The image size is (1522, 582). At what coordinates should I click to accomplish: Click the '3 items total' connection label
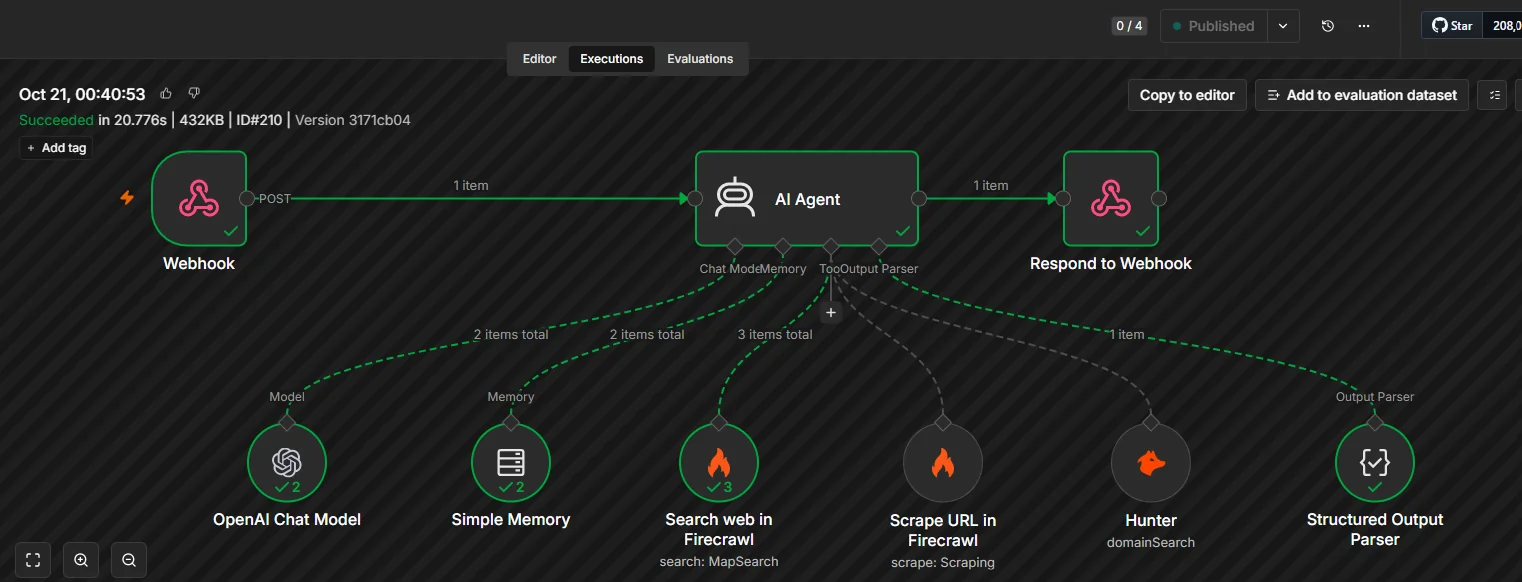click(x=775, y=334)
